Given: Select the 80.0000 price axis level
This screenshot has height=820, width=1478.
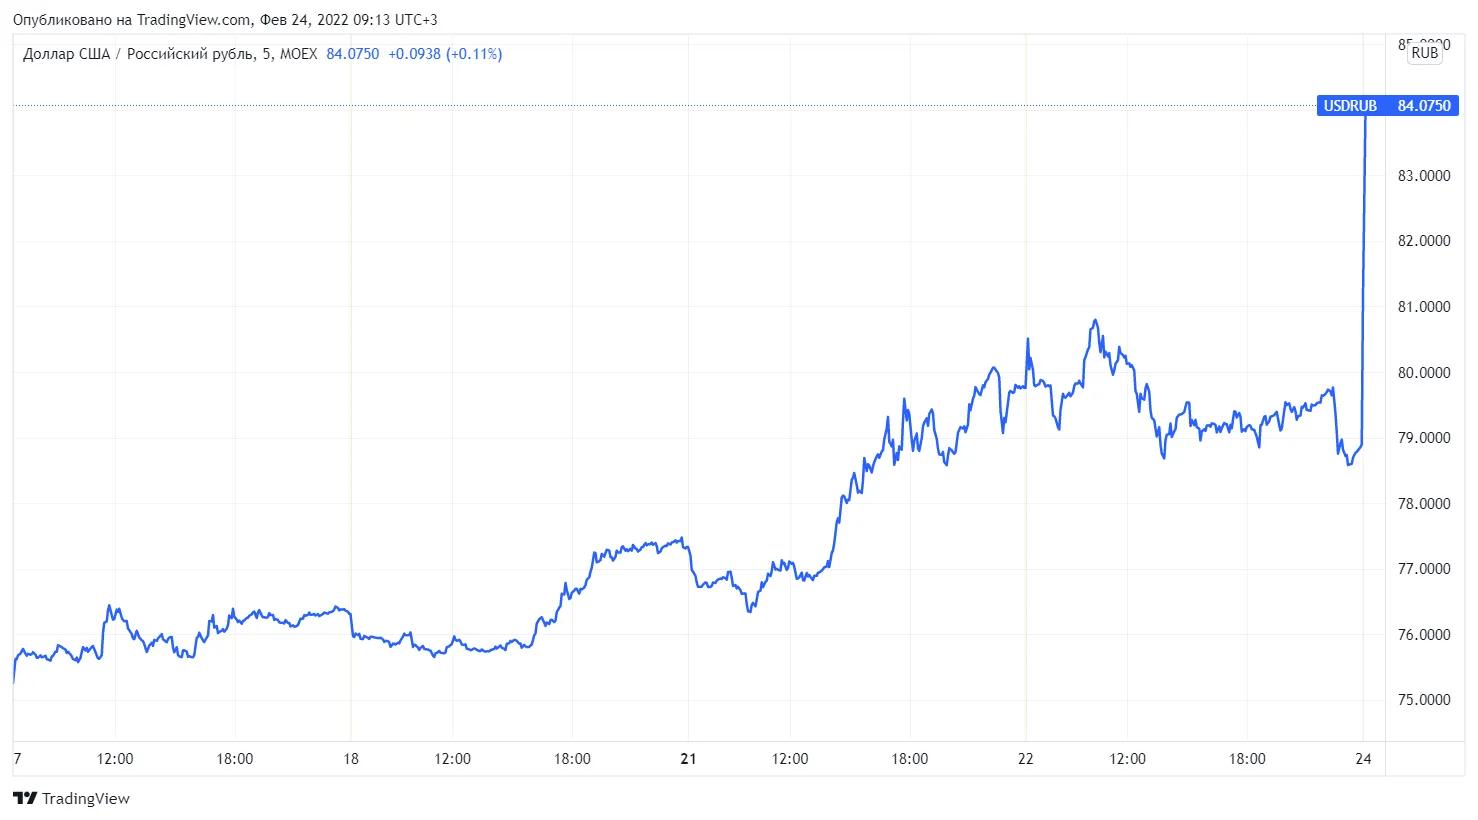Looking at the screenshot, I should [x=1423, y=373].
